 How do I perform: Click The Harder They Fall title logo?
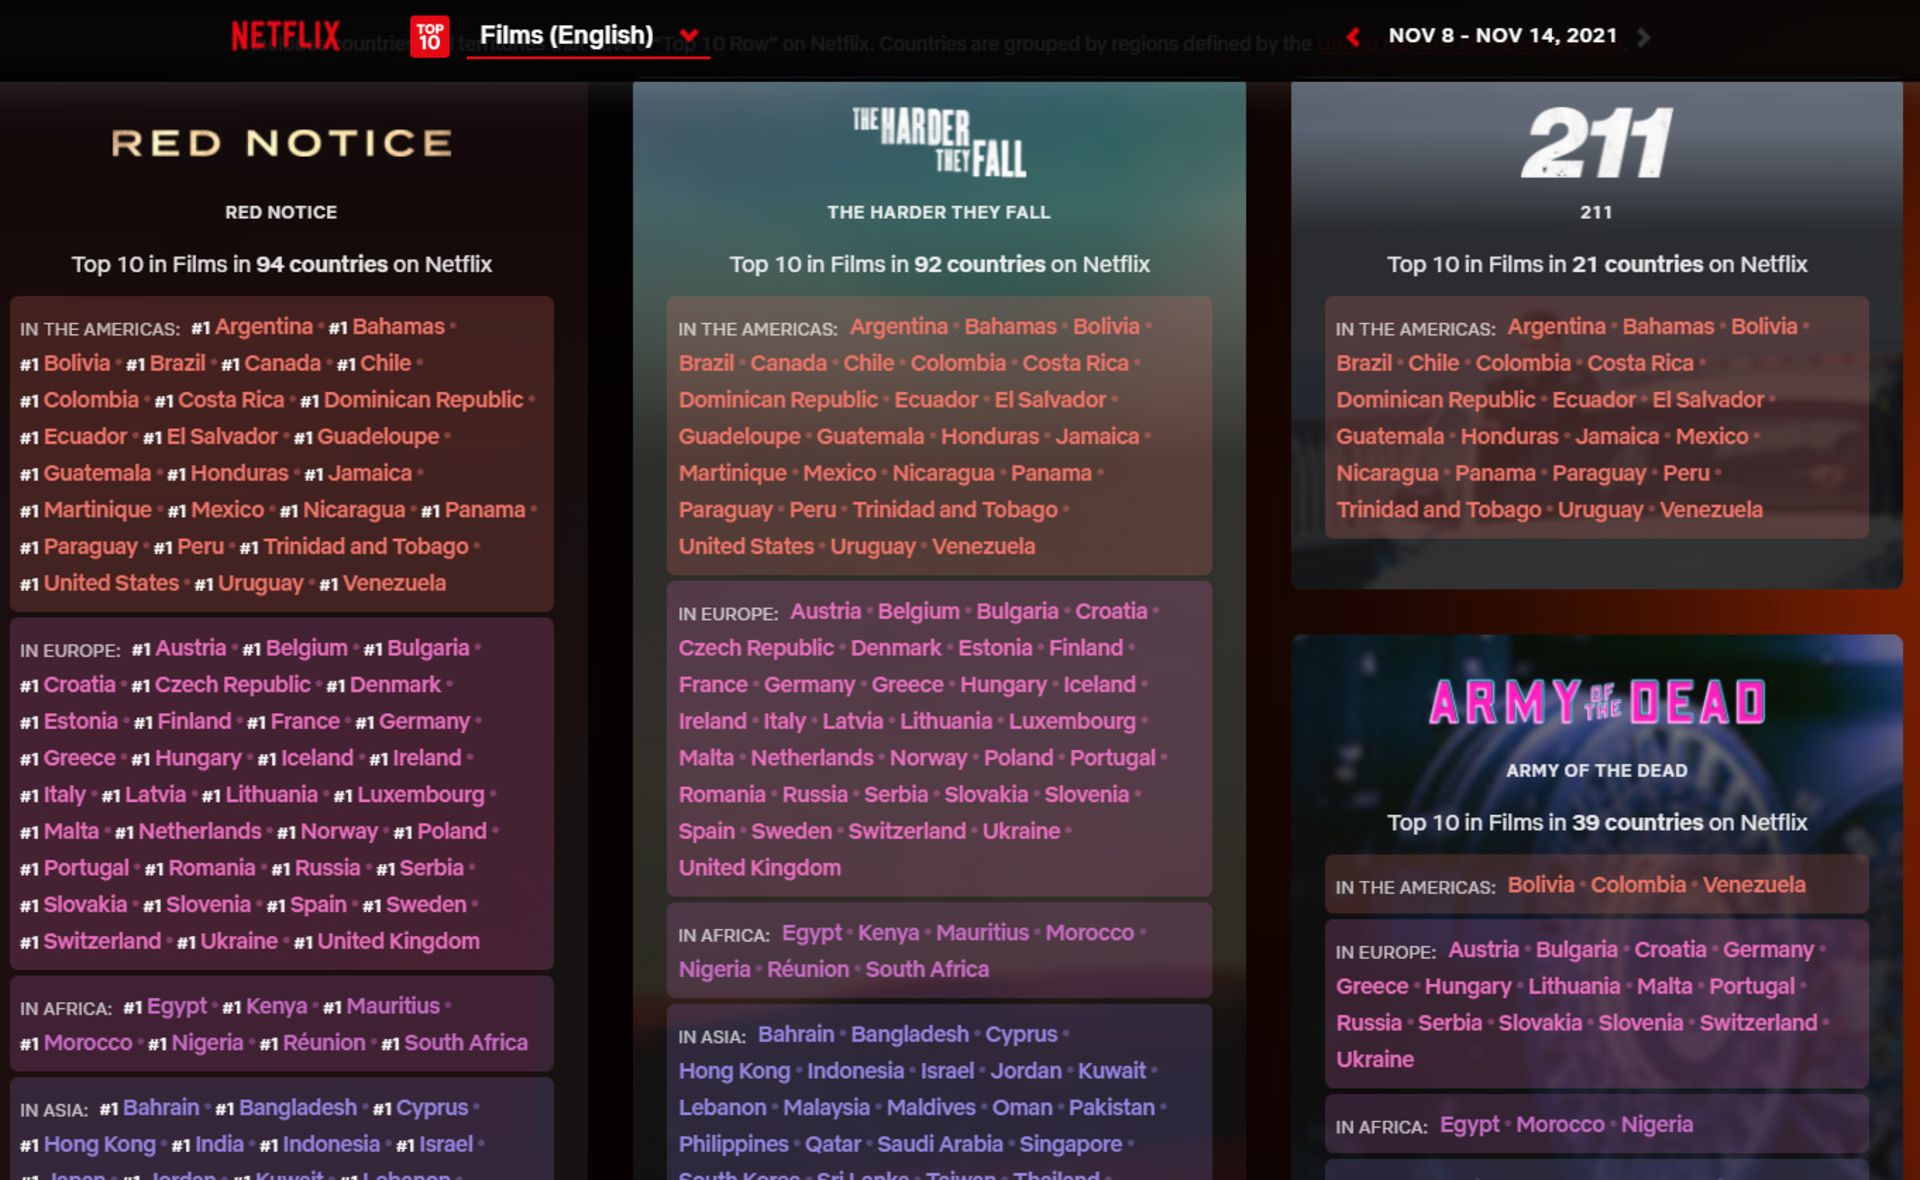pyautogui.click(x=939, y=142)
